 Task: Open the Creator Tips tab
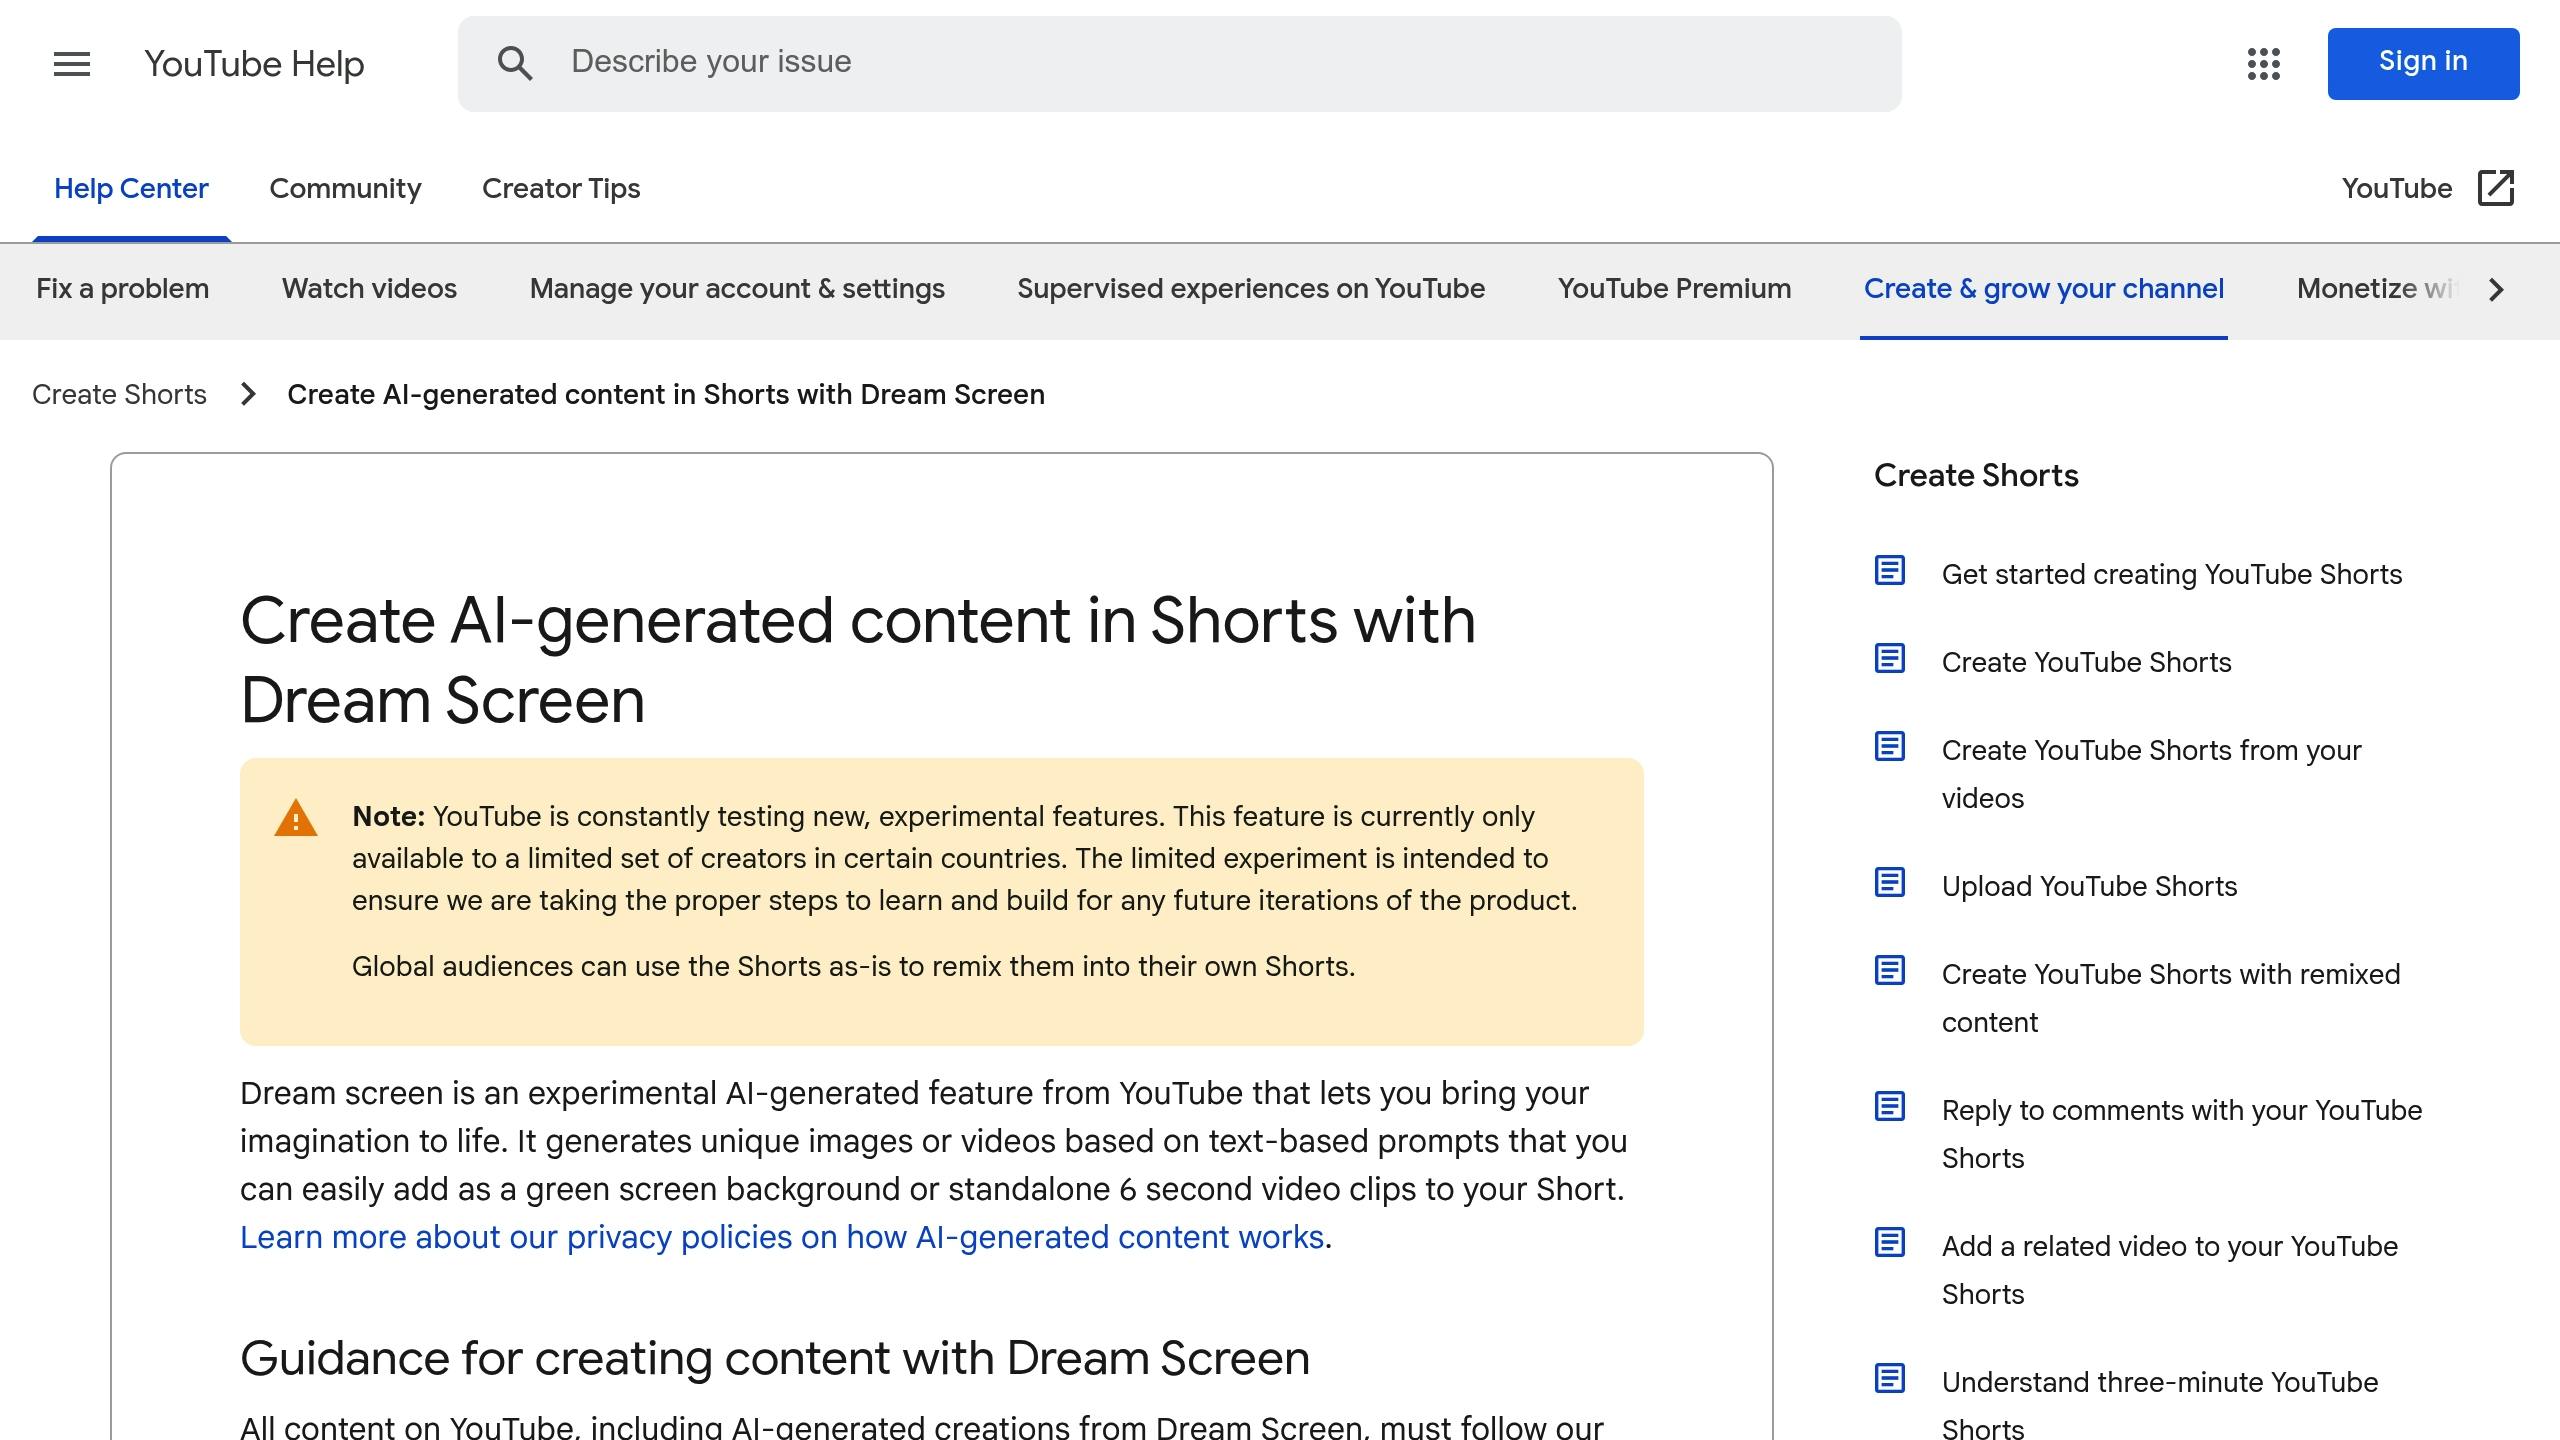click(561, 189)
